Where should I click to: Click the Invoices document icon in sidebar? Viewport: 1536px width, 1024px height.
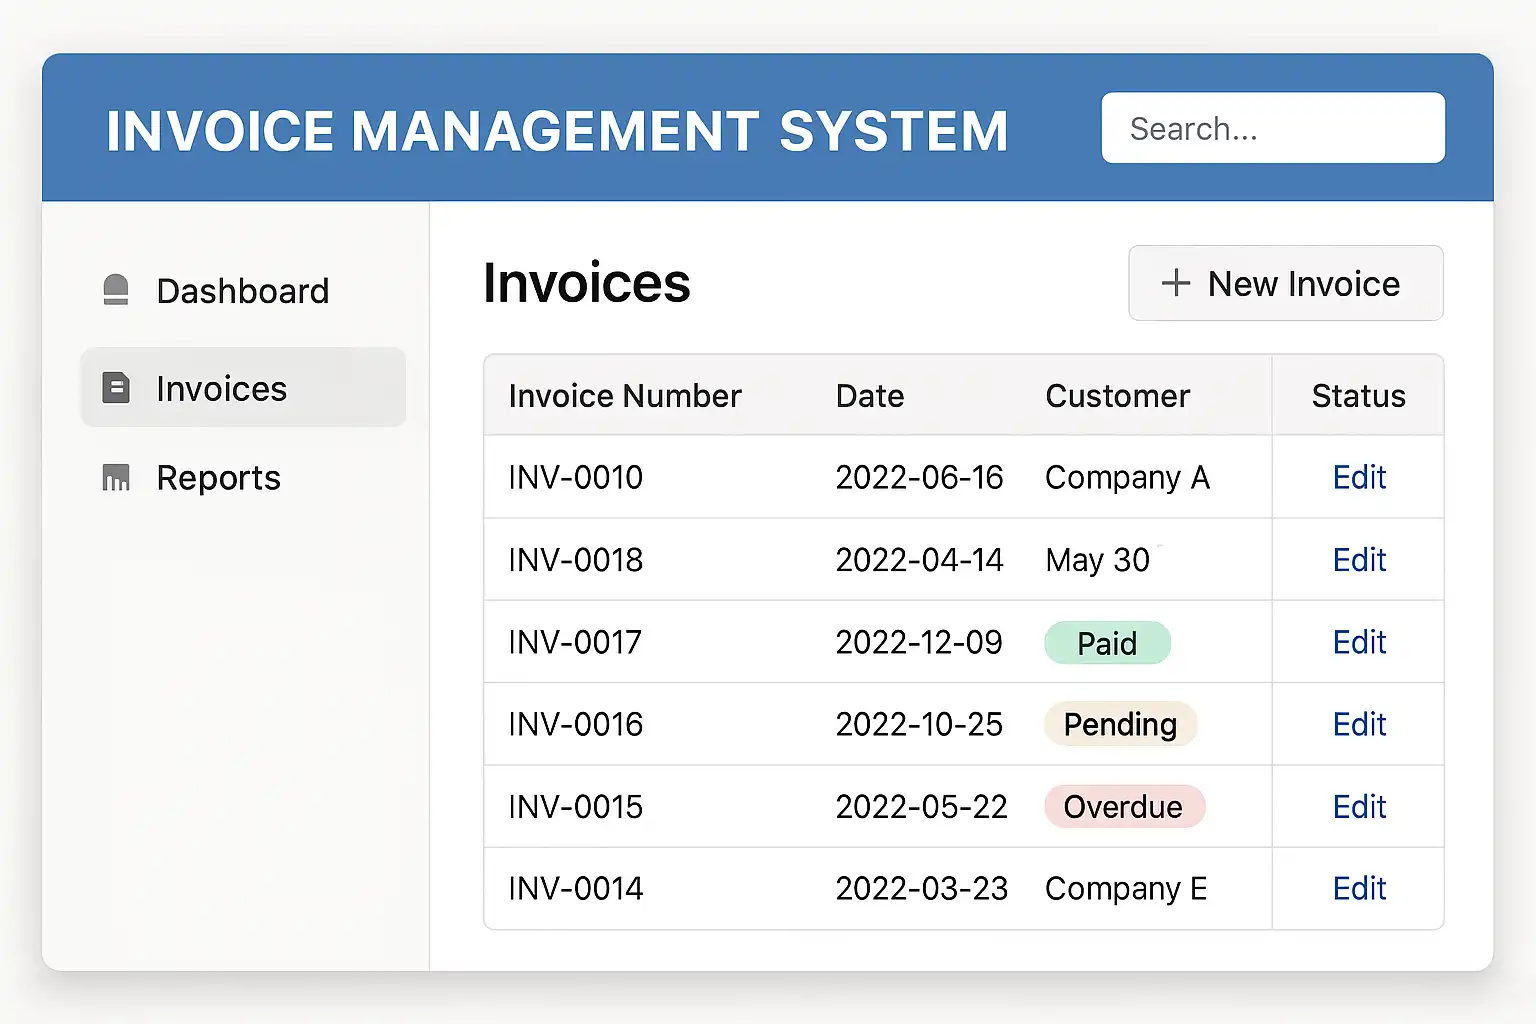coord(116,388)
